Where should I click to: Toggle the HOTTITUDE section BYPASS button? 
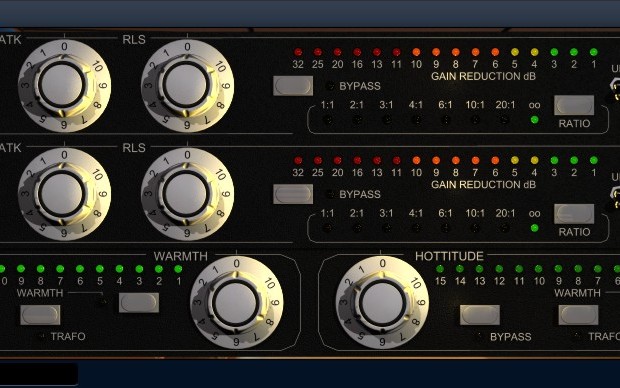480,315
